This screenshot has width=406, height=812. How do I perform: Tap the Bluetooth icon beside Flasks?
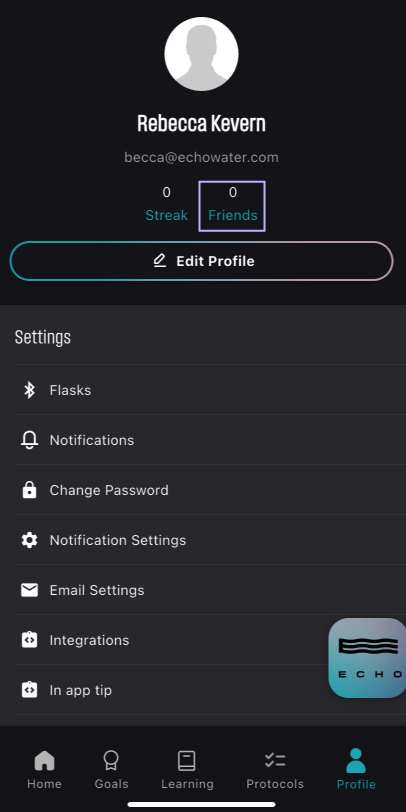point(30,390)
